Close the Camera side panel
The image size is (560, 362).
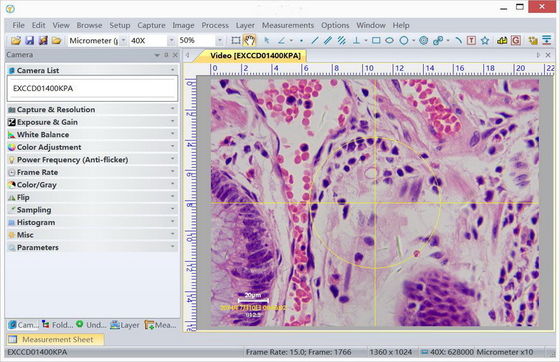point(175,55)
